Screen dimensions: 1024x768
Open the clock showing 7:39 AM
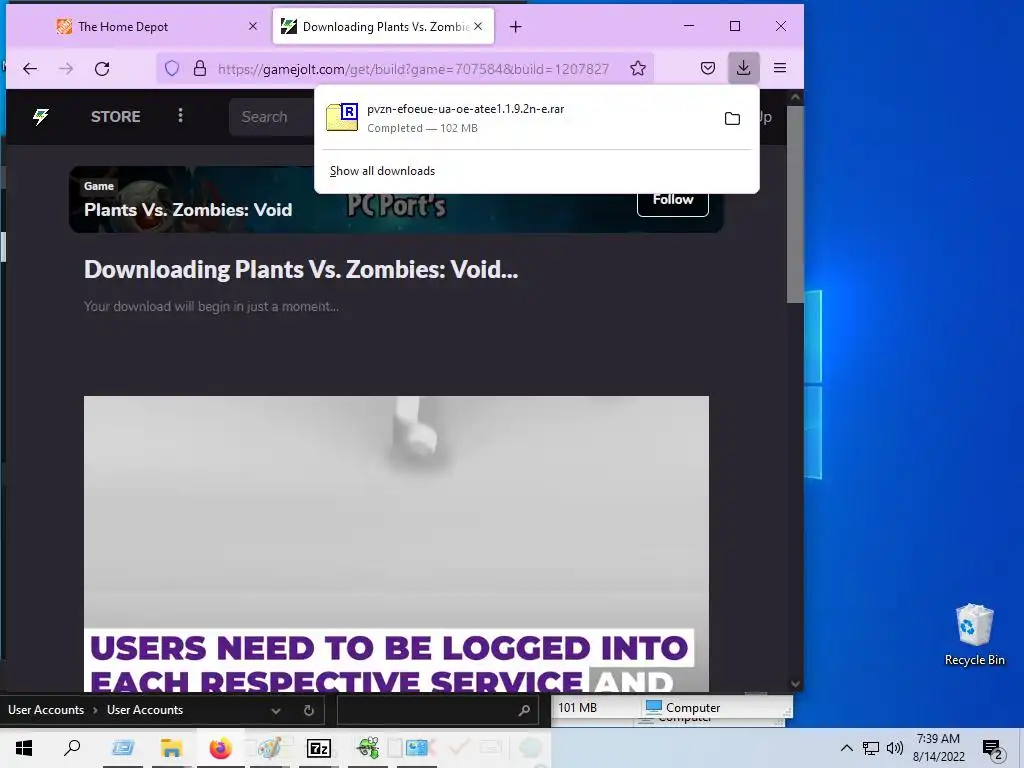(x=938, y=748)
